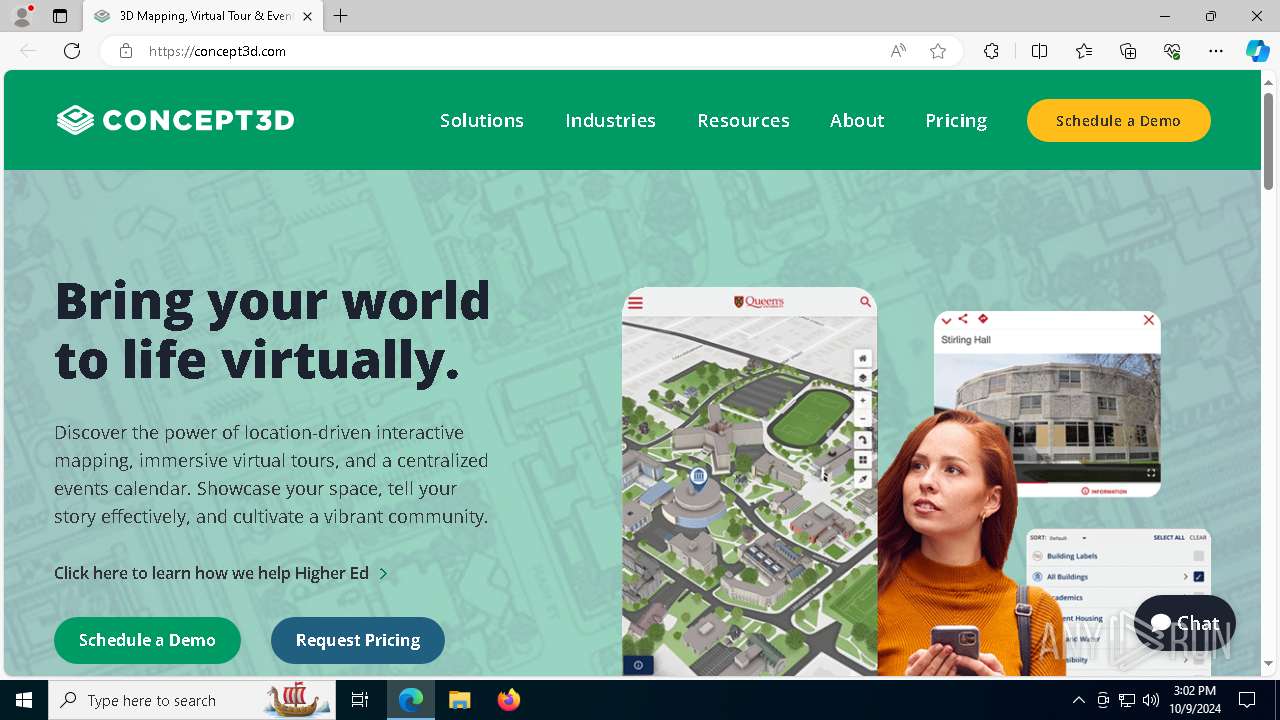Click fullscreen icon on Stirling Hall photo
Screen dimensions: 1280x720
(1151, 473)
